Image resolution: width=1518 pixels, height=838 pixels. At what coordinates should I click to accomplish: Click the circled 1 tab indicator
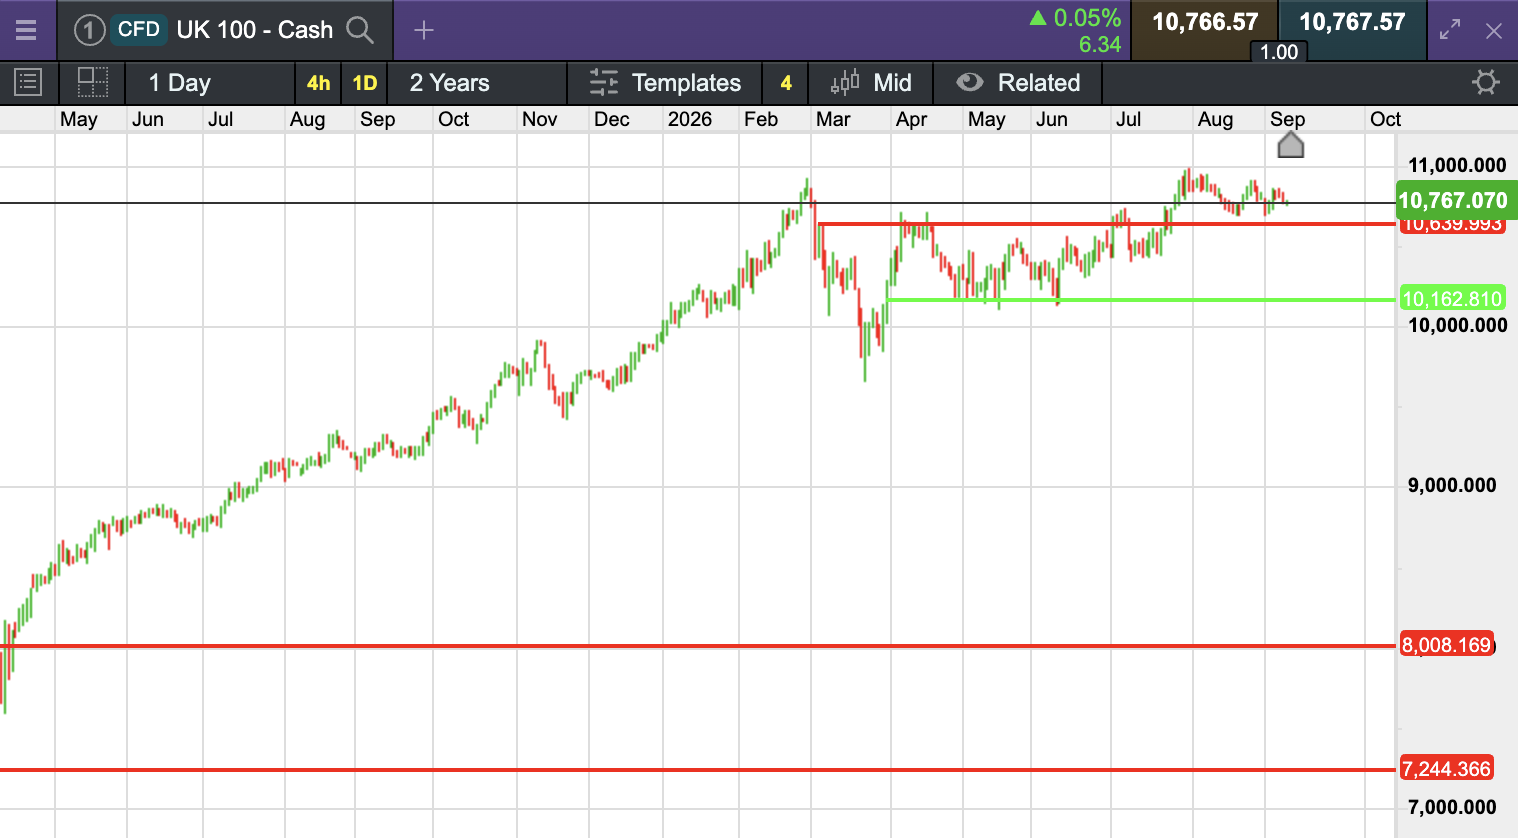click(89, 30)
